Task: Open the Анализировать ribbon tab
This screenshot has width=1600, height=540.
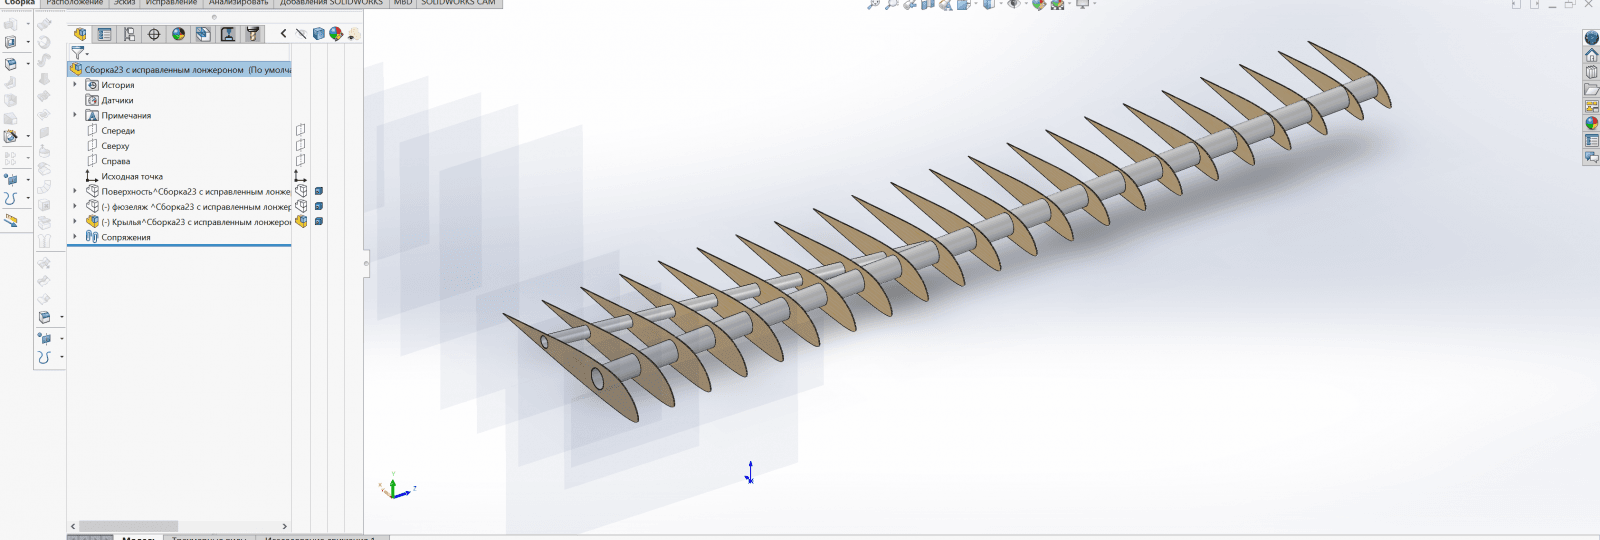Action: pos(238,3)
